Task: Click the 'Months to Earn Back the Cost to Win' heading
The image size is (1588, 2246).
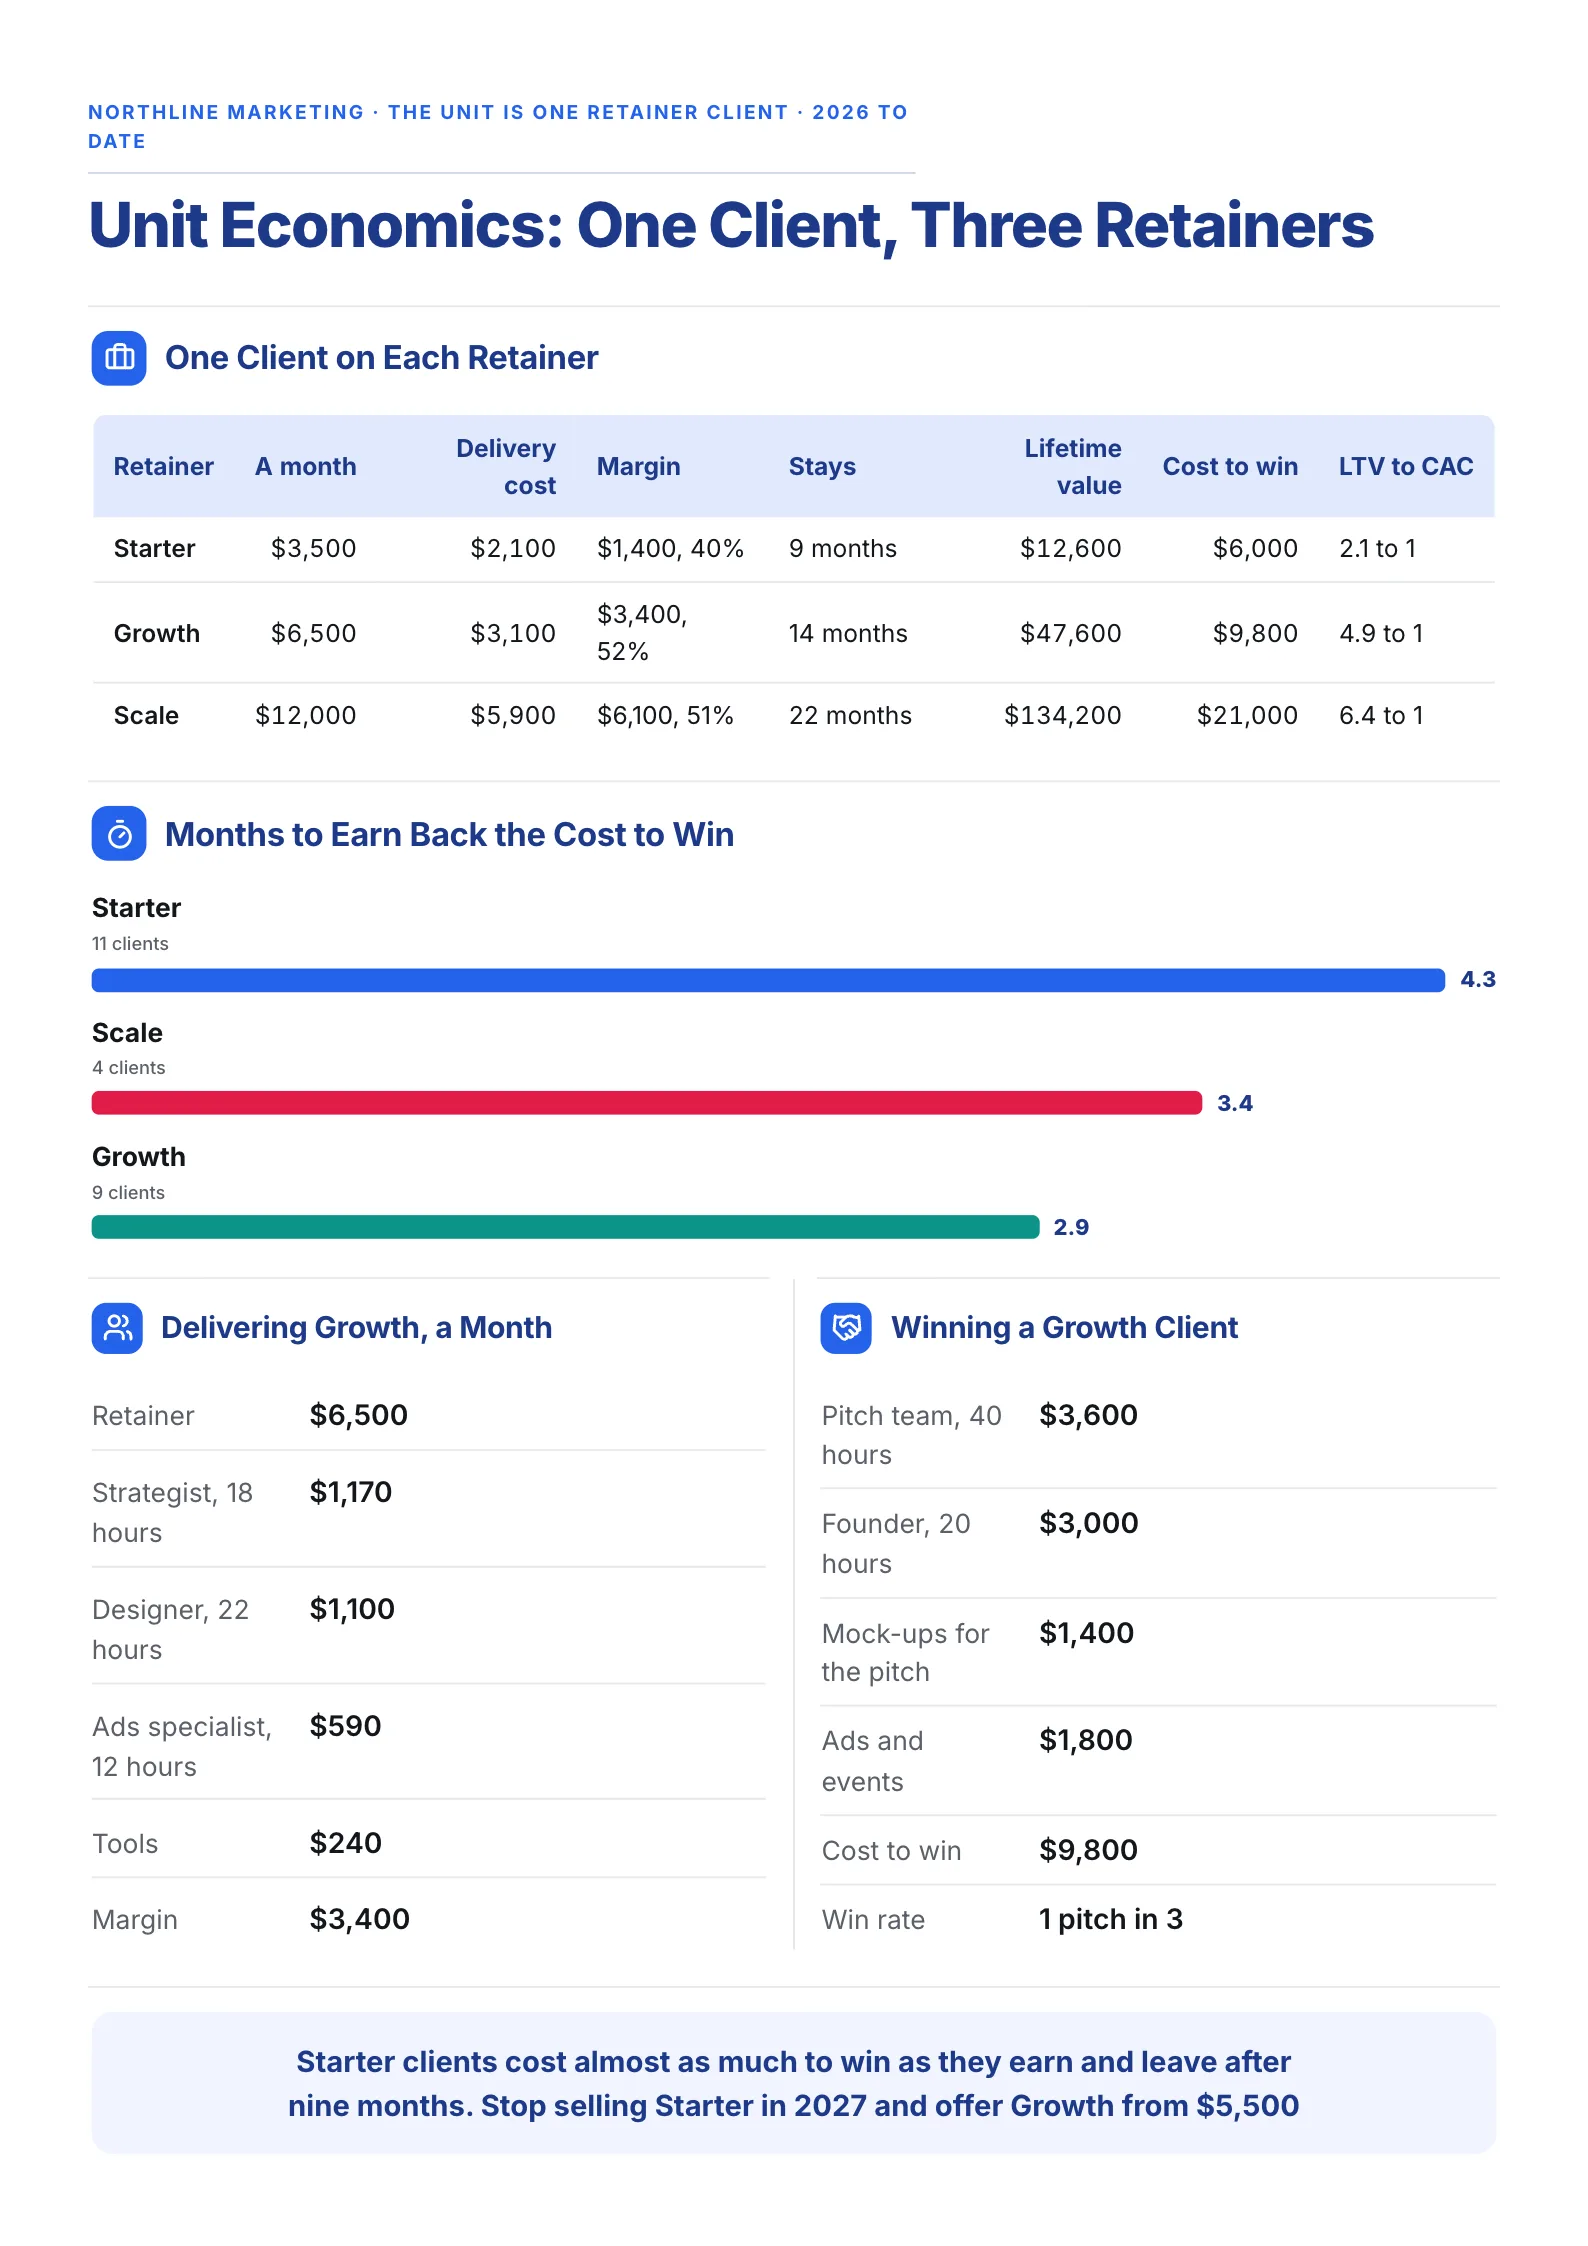Action: 450,834
